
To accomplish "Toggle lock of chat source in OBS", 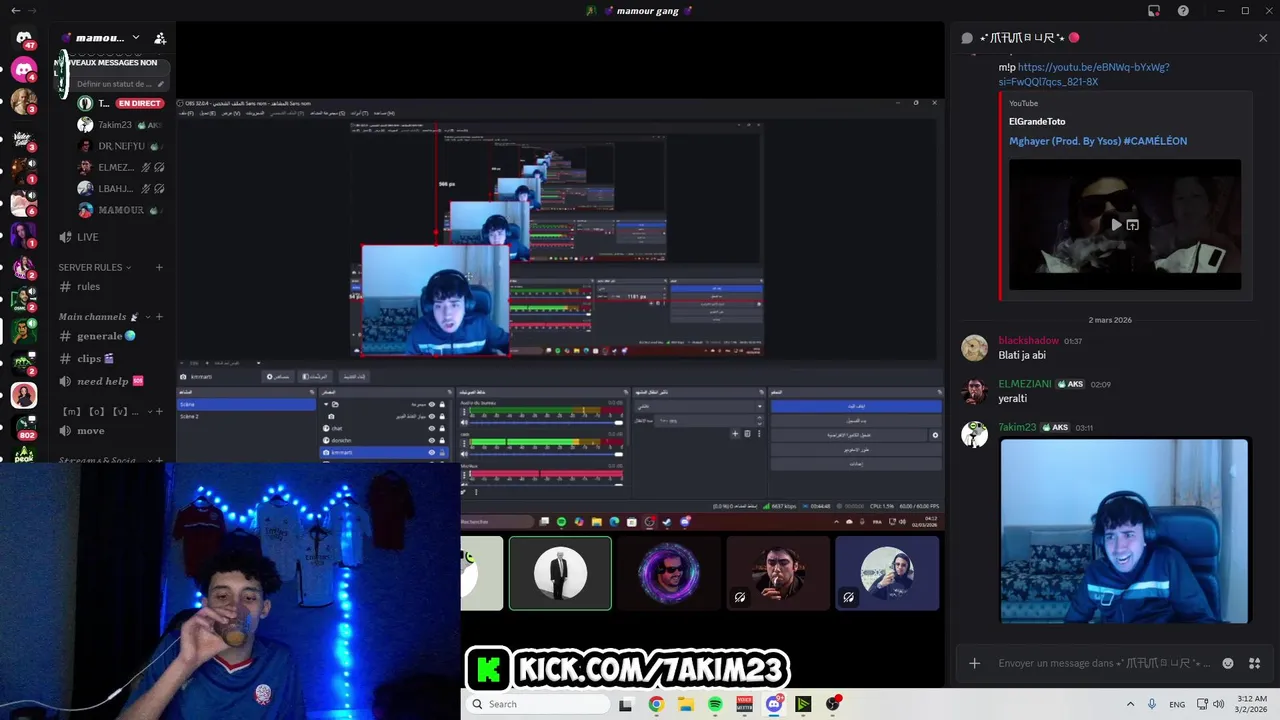I will [442, 428].
